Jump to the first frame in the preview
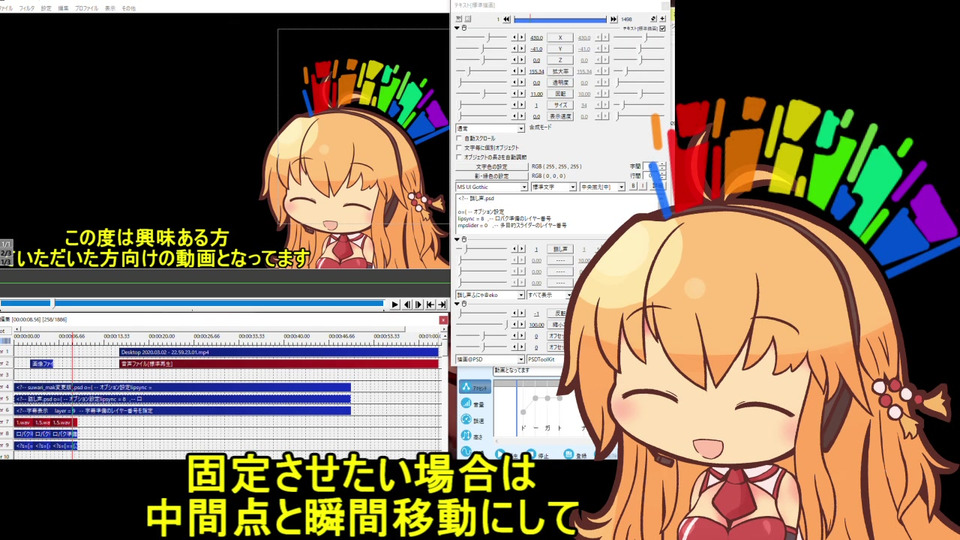 [x=430, y=304]
